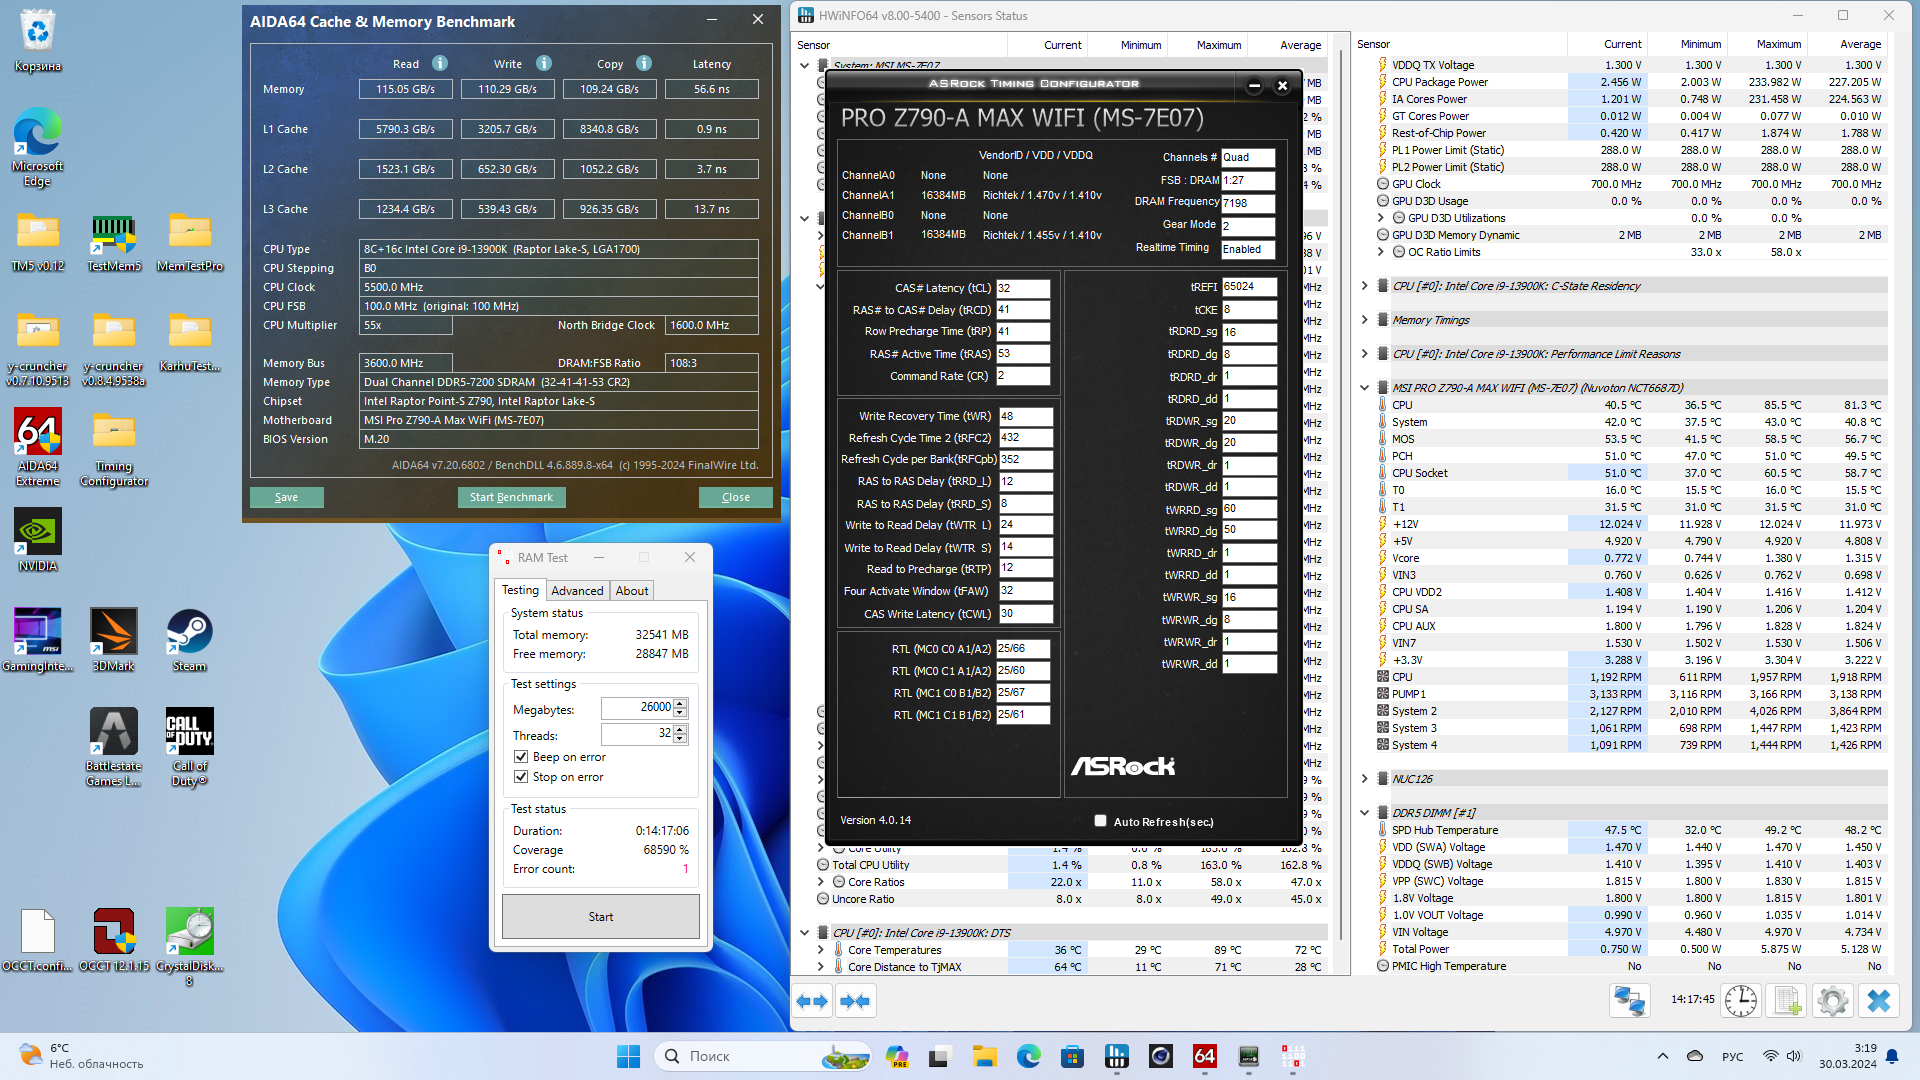Click the HWiNFO clock reset icon
The image size is (1920, 1080).
pyautogui.click(x=1741, y=1001)
